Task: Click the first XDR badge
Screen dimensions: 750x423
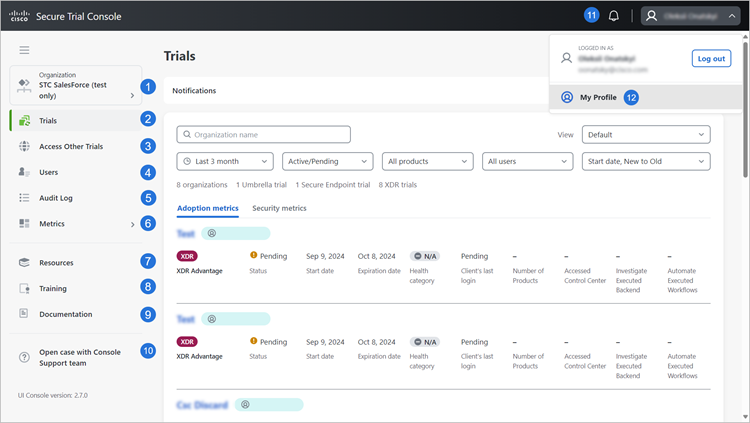Action: (187, 256)
